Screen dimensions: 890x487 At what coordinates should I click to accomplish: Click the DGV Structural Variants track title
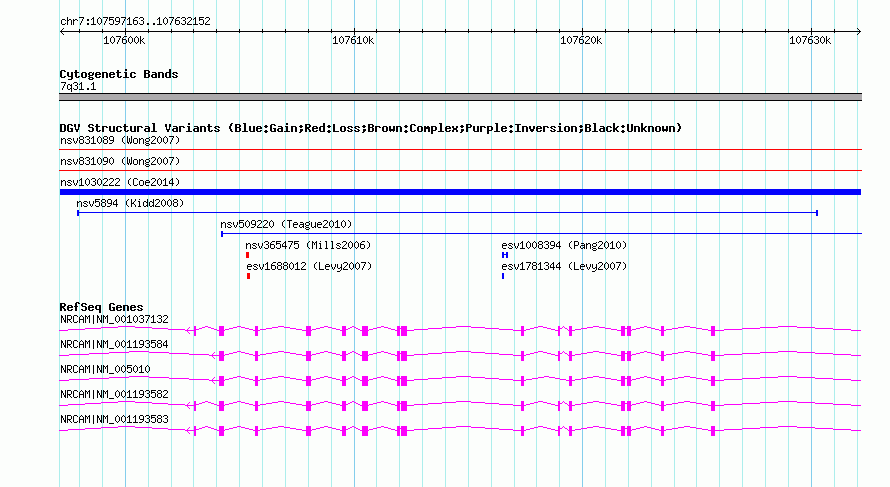371,128
